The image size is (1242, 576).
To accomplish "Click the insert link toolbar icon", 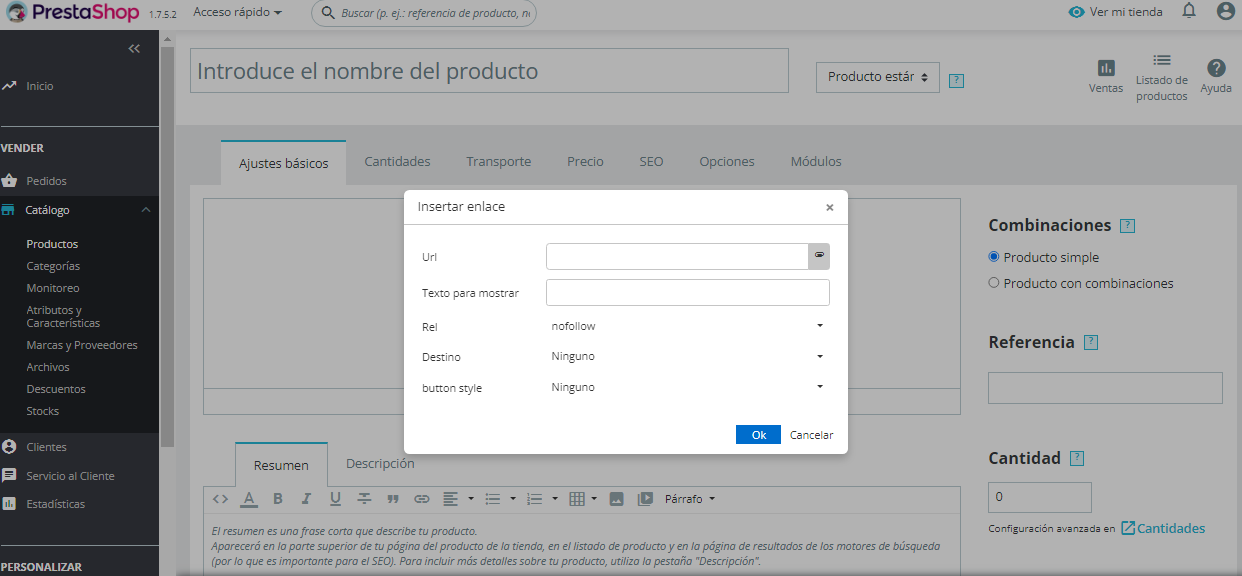I will pos(422,498).
